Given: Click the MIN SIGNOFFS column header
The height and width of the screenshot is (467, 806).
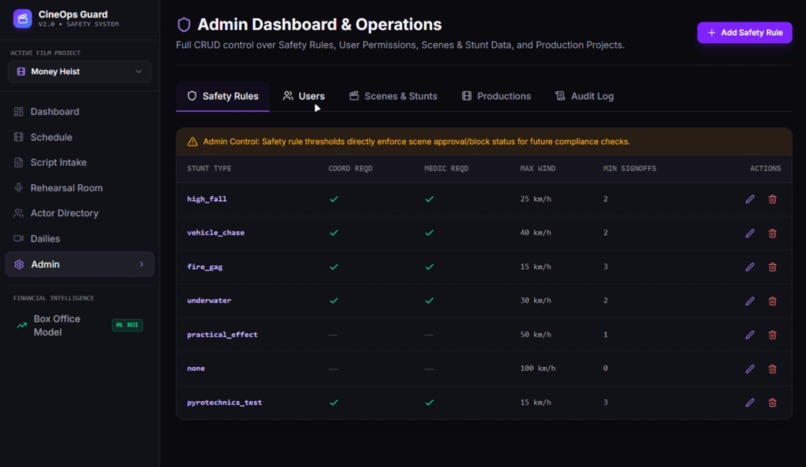Looking at the screenshot, I should click(630, 169).
